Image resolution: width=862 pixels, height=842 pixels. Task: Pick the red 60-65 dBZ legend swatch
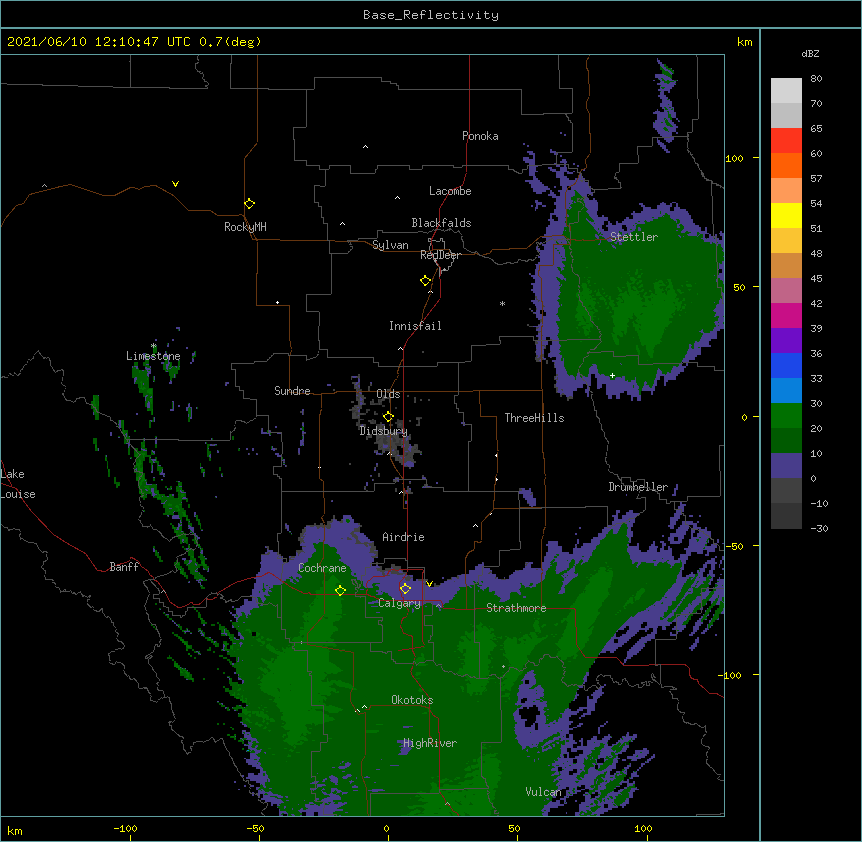pyautogui.click(x=786, y=141)
